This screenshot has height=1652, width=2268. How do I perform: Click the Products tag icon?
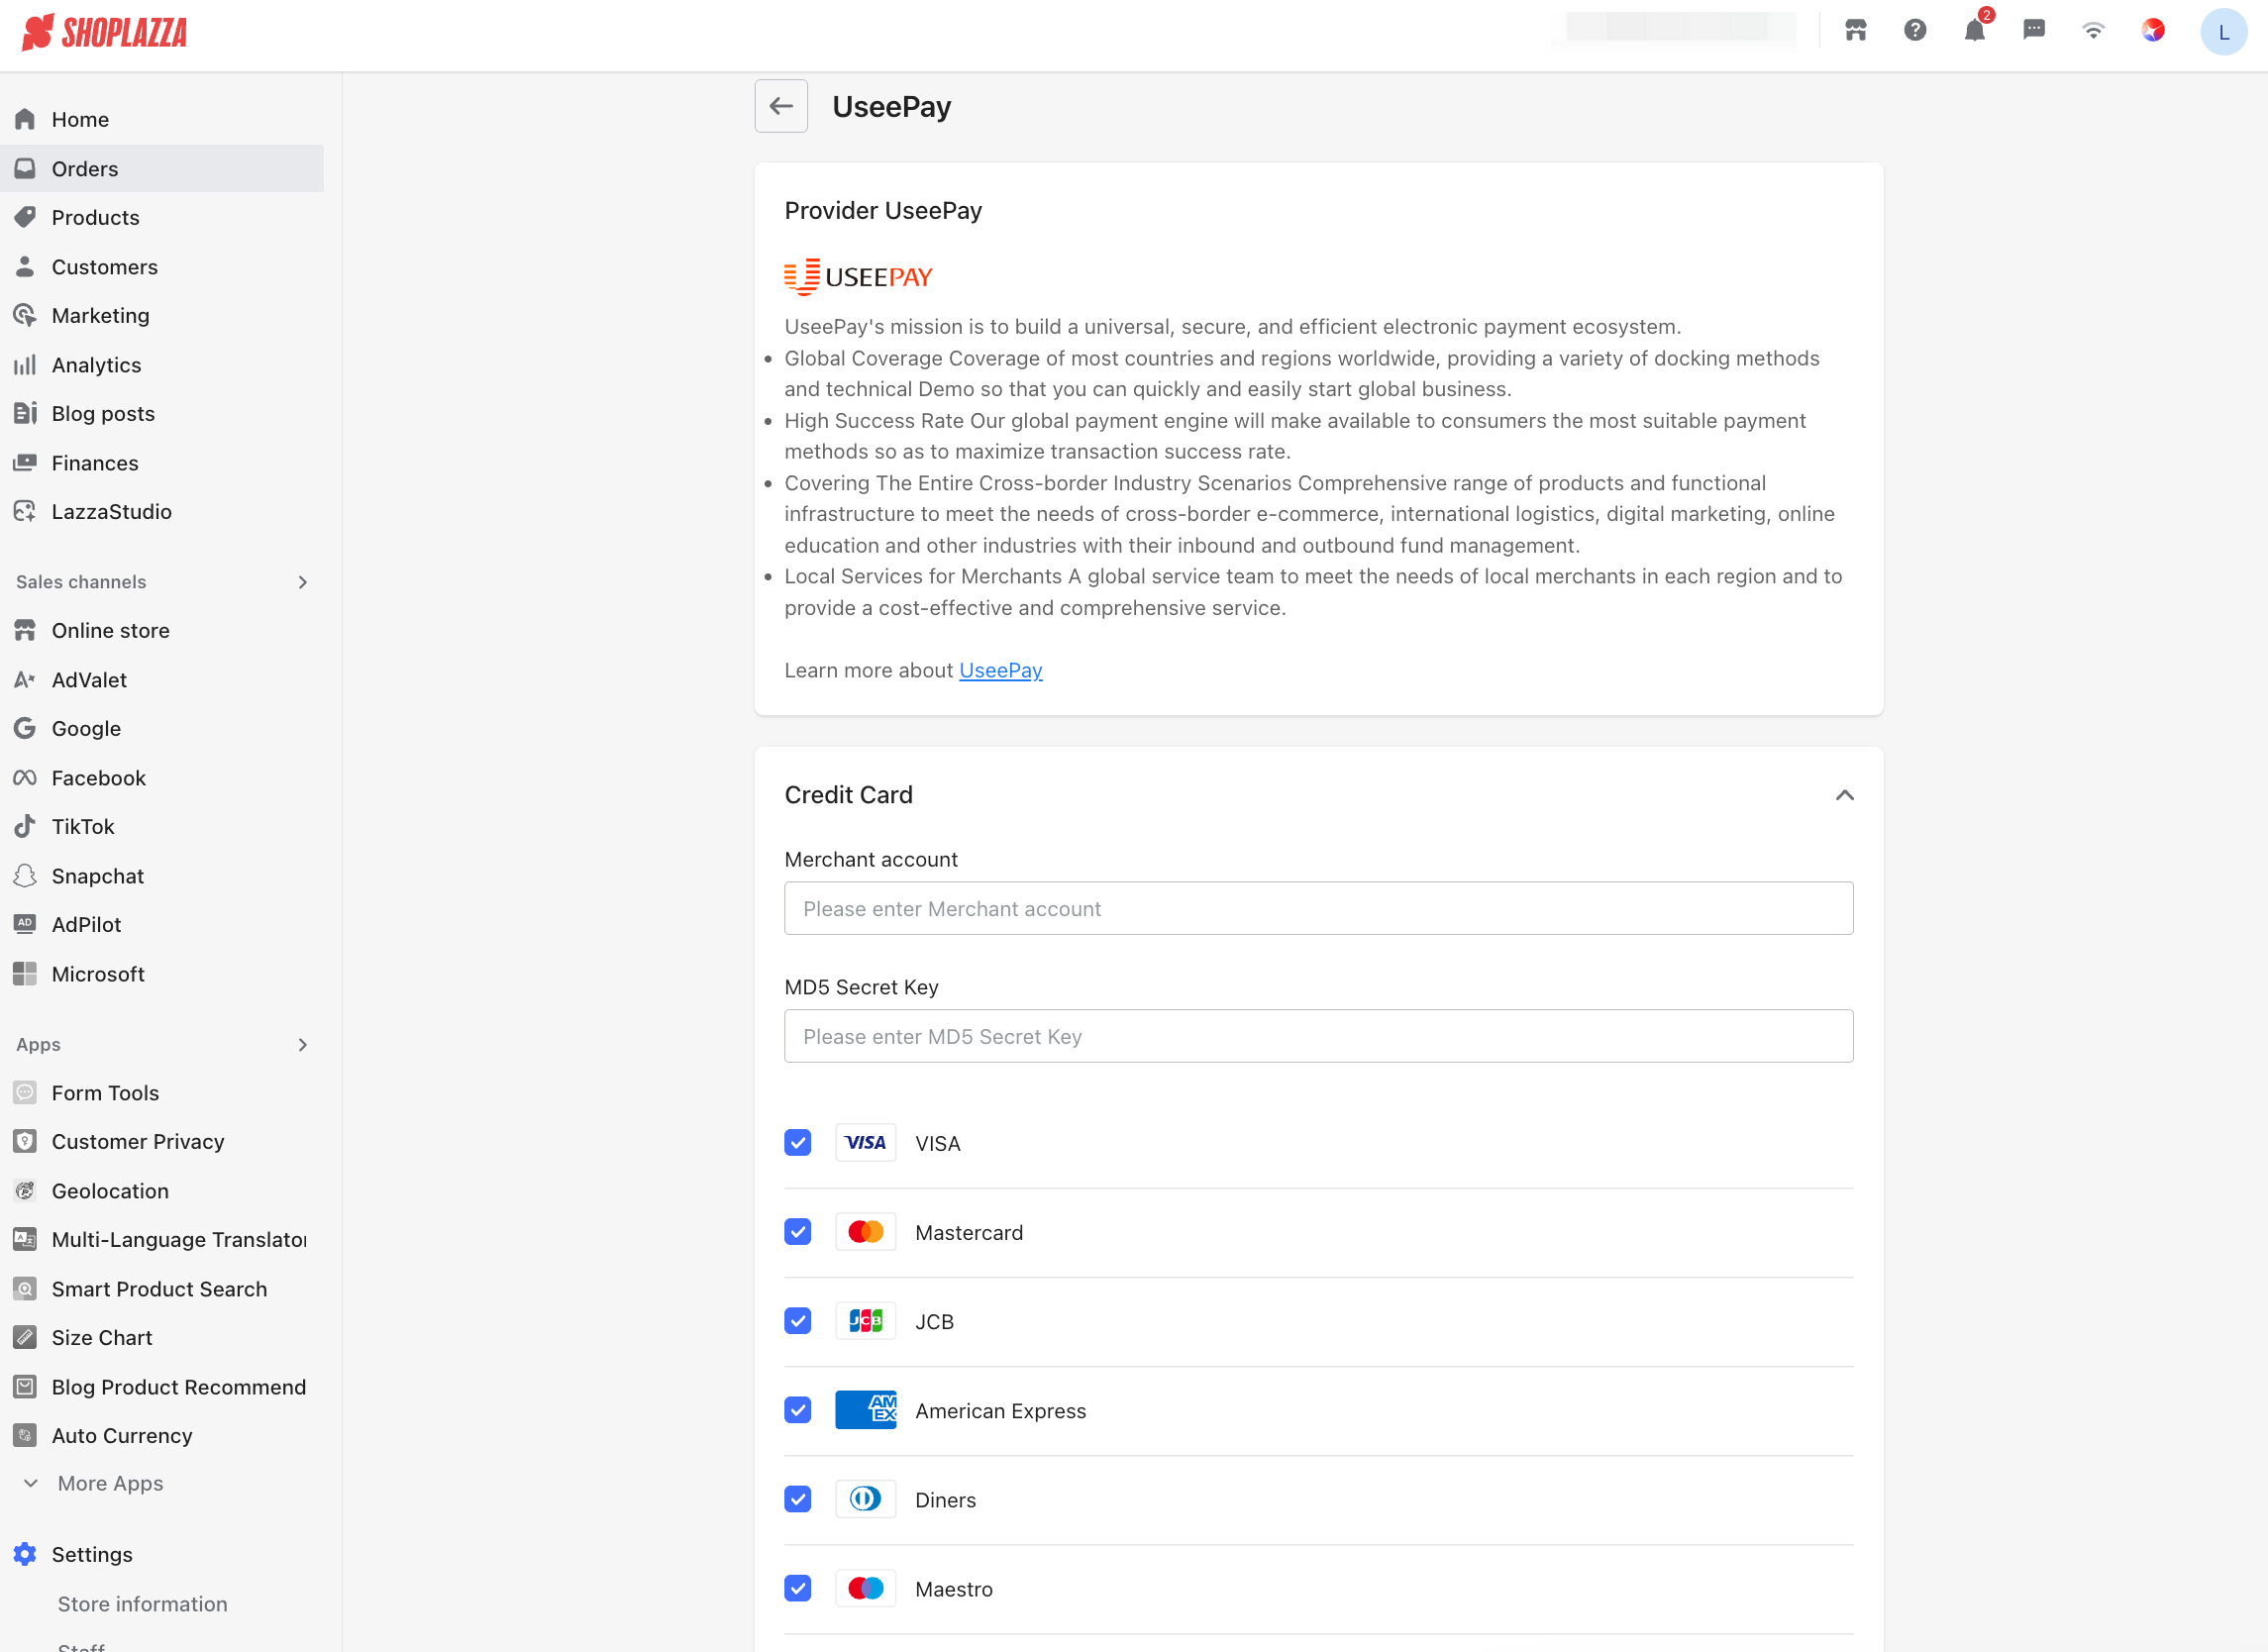pyautogui.click(x=25, y=217)
